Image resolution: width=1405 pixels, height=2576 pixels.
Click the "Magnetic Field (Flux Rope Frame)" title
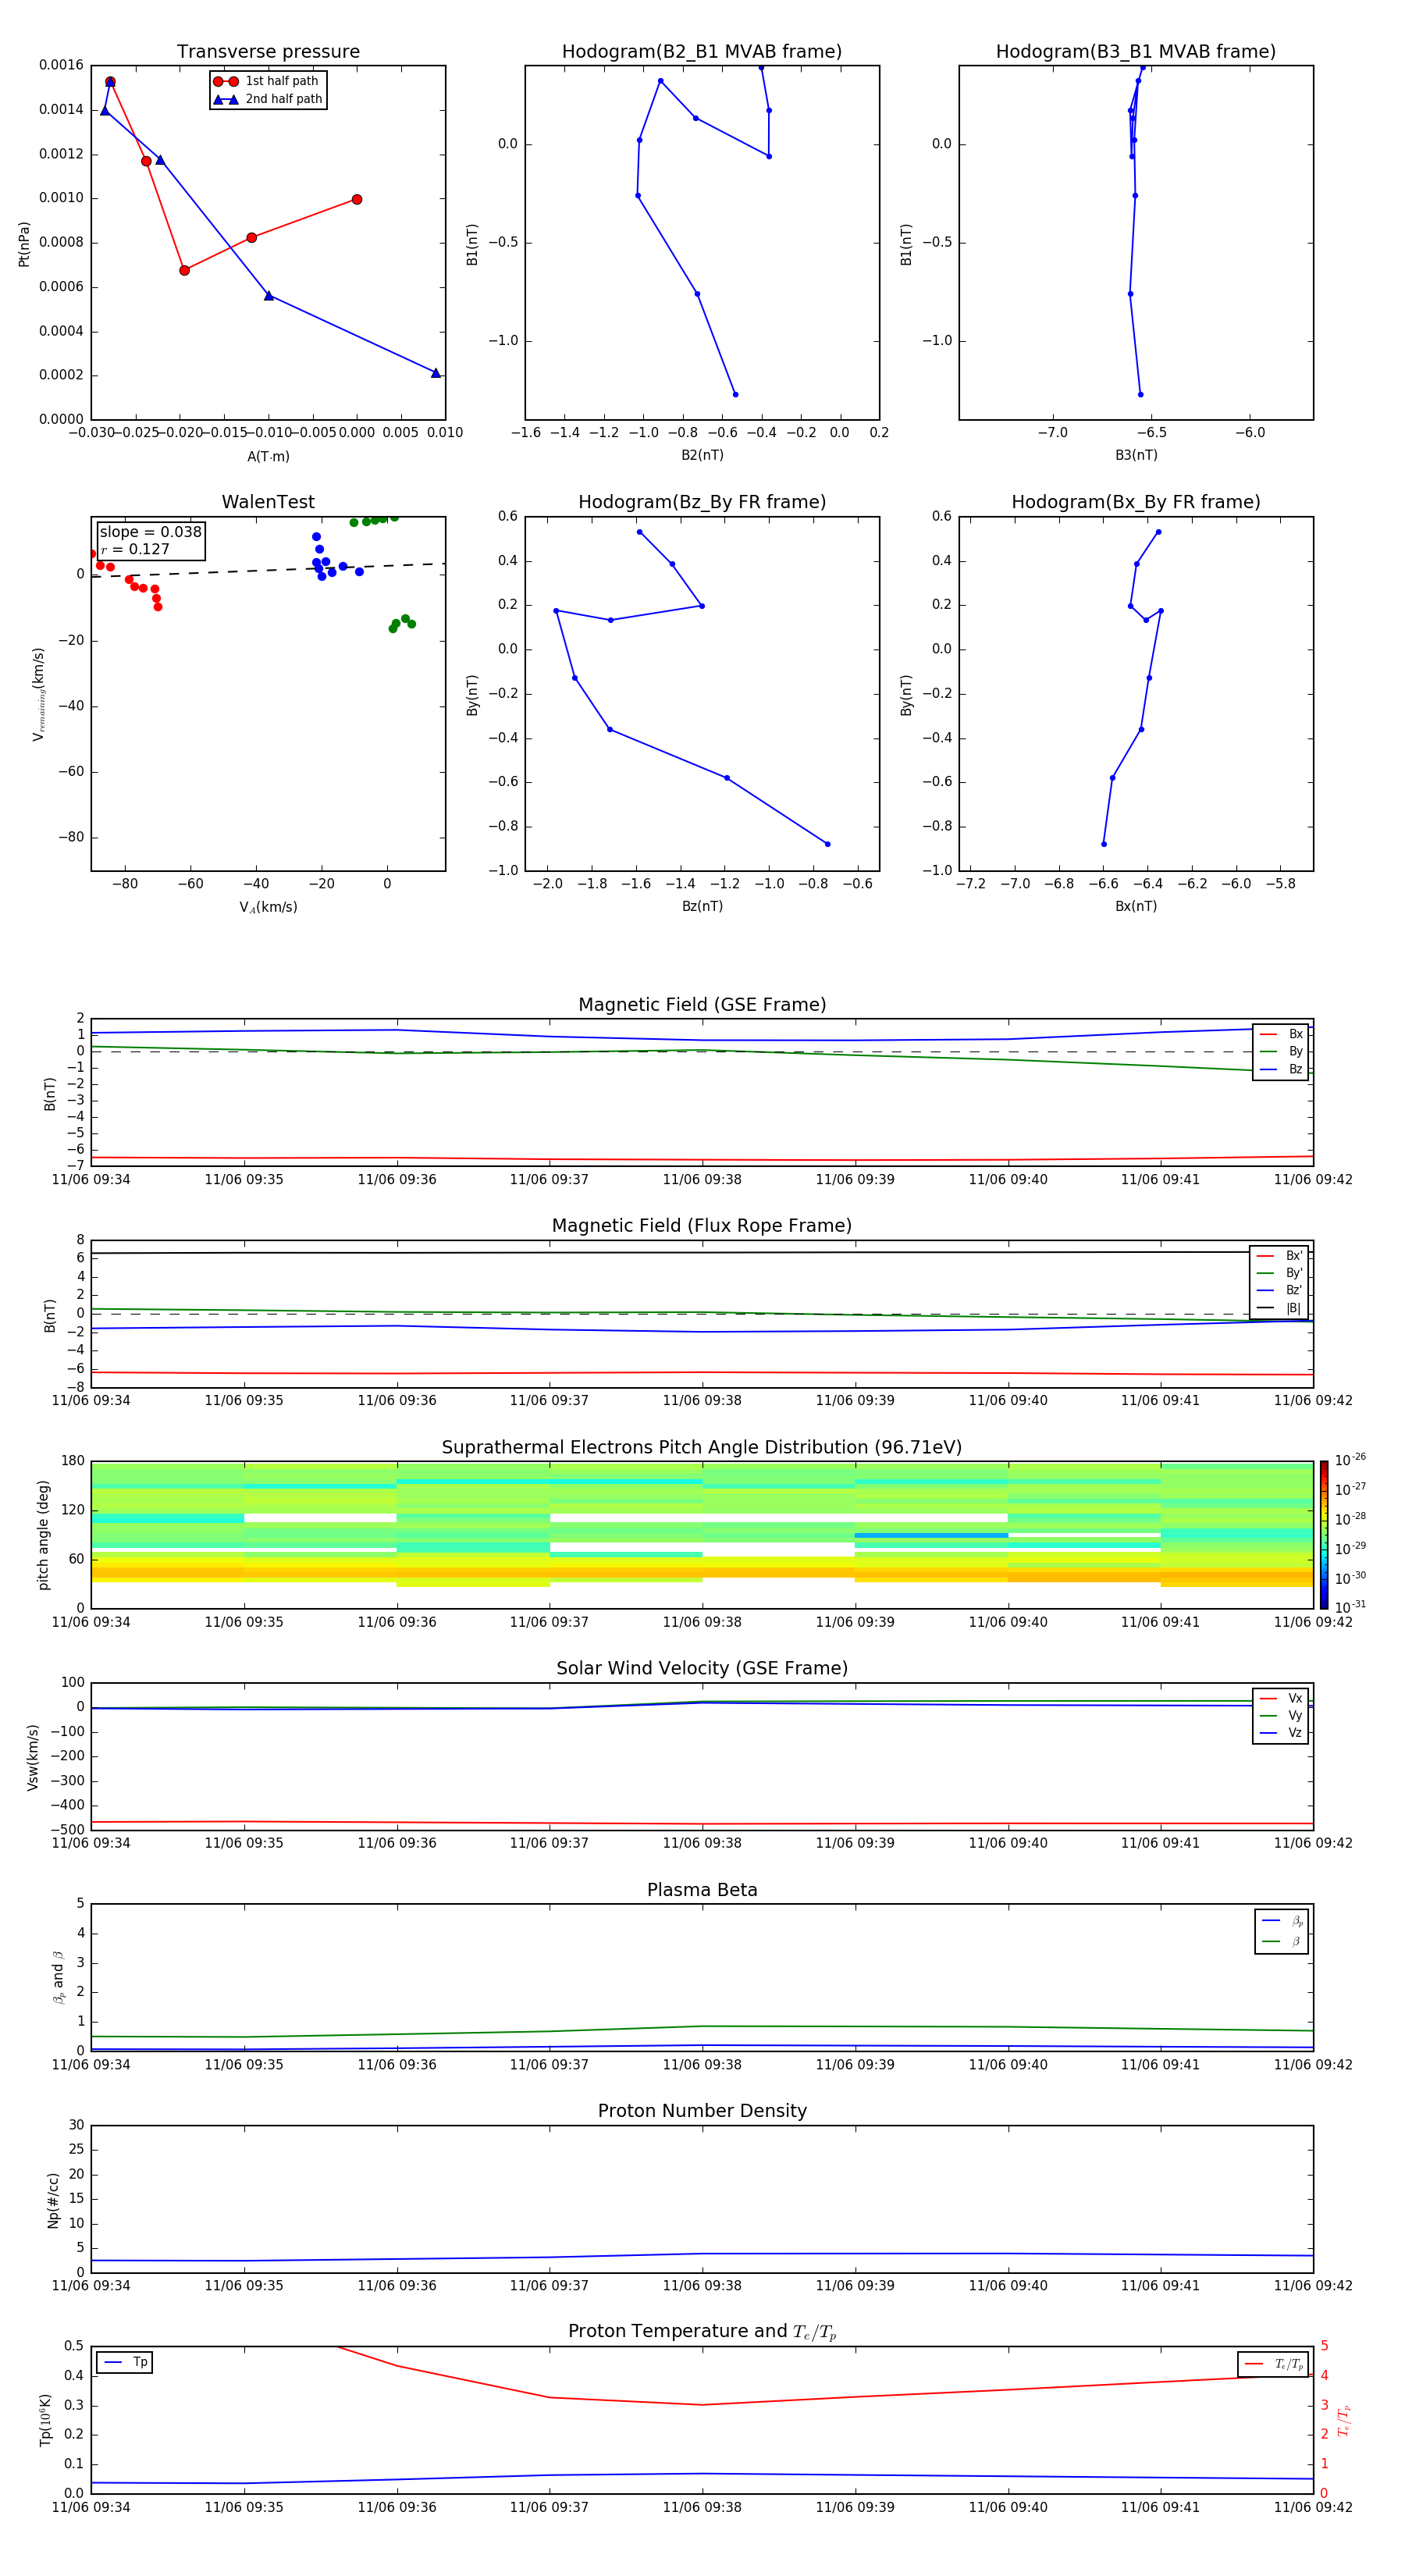702,1225
